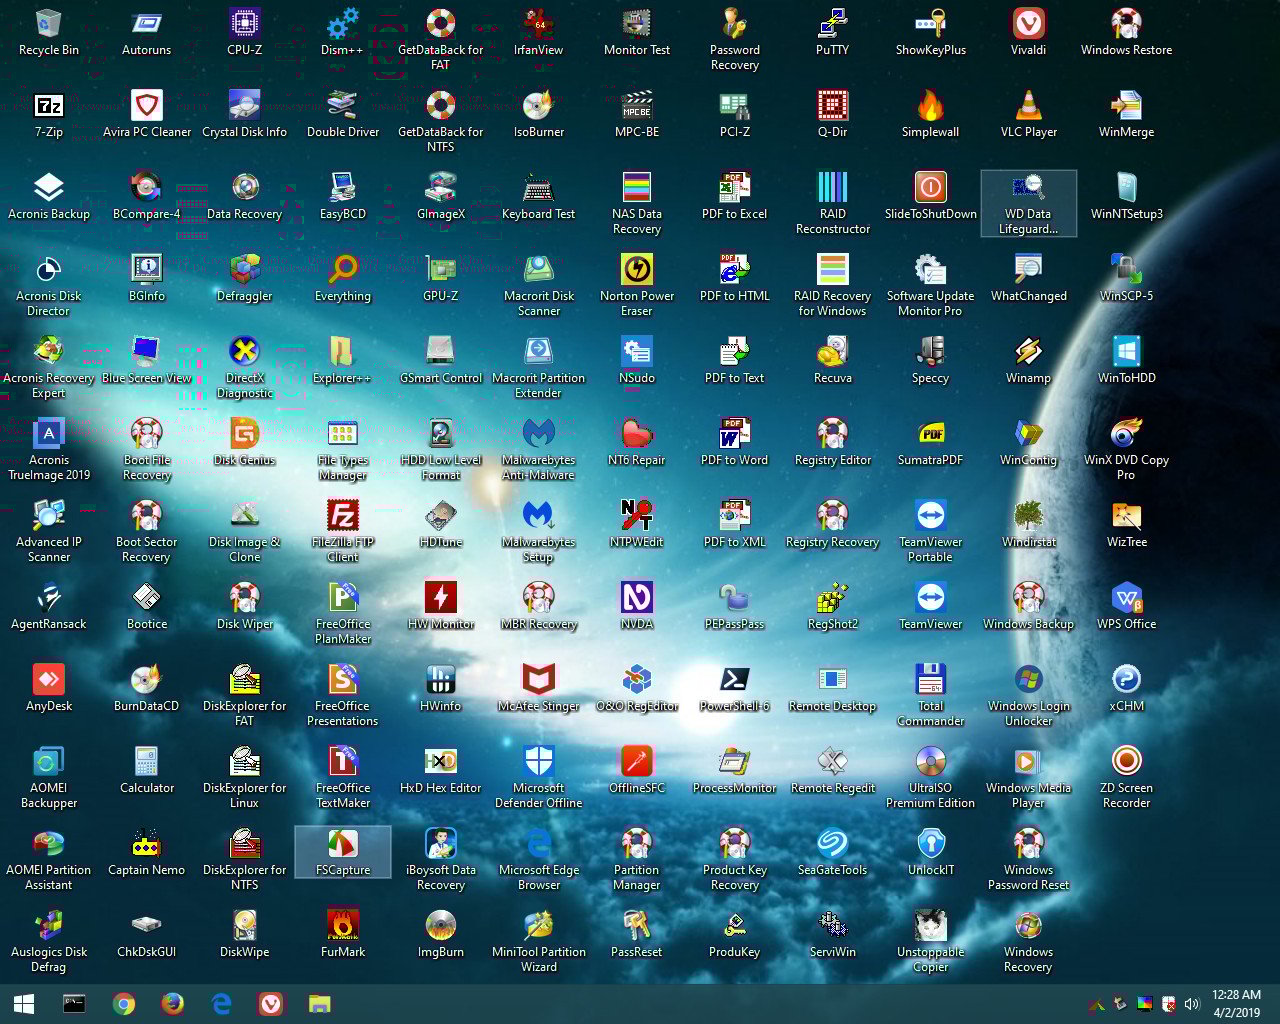Open the FurMark shortcut
The image size is (1280, 1024).
[x=342, y=933]
